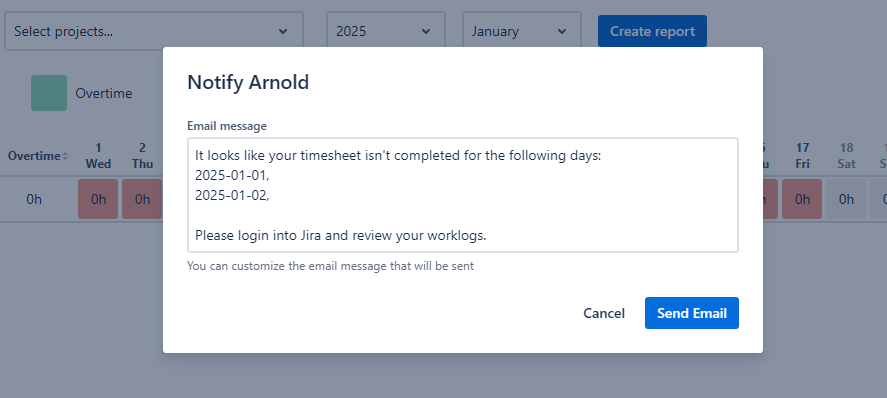
Task: Click the green Overtime legend swatch
Action: coord(49,93)
